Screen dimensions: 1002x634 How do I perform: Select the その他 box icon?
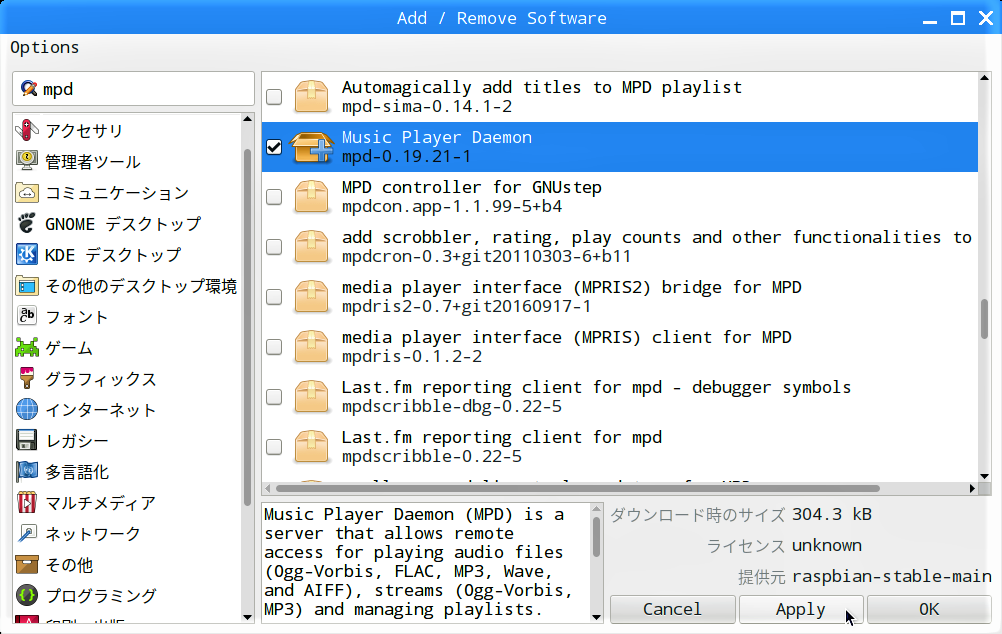pyautogui.click(x=27, y=564)
